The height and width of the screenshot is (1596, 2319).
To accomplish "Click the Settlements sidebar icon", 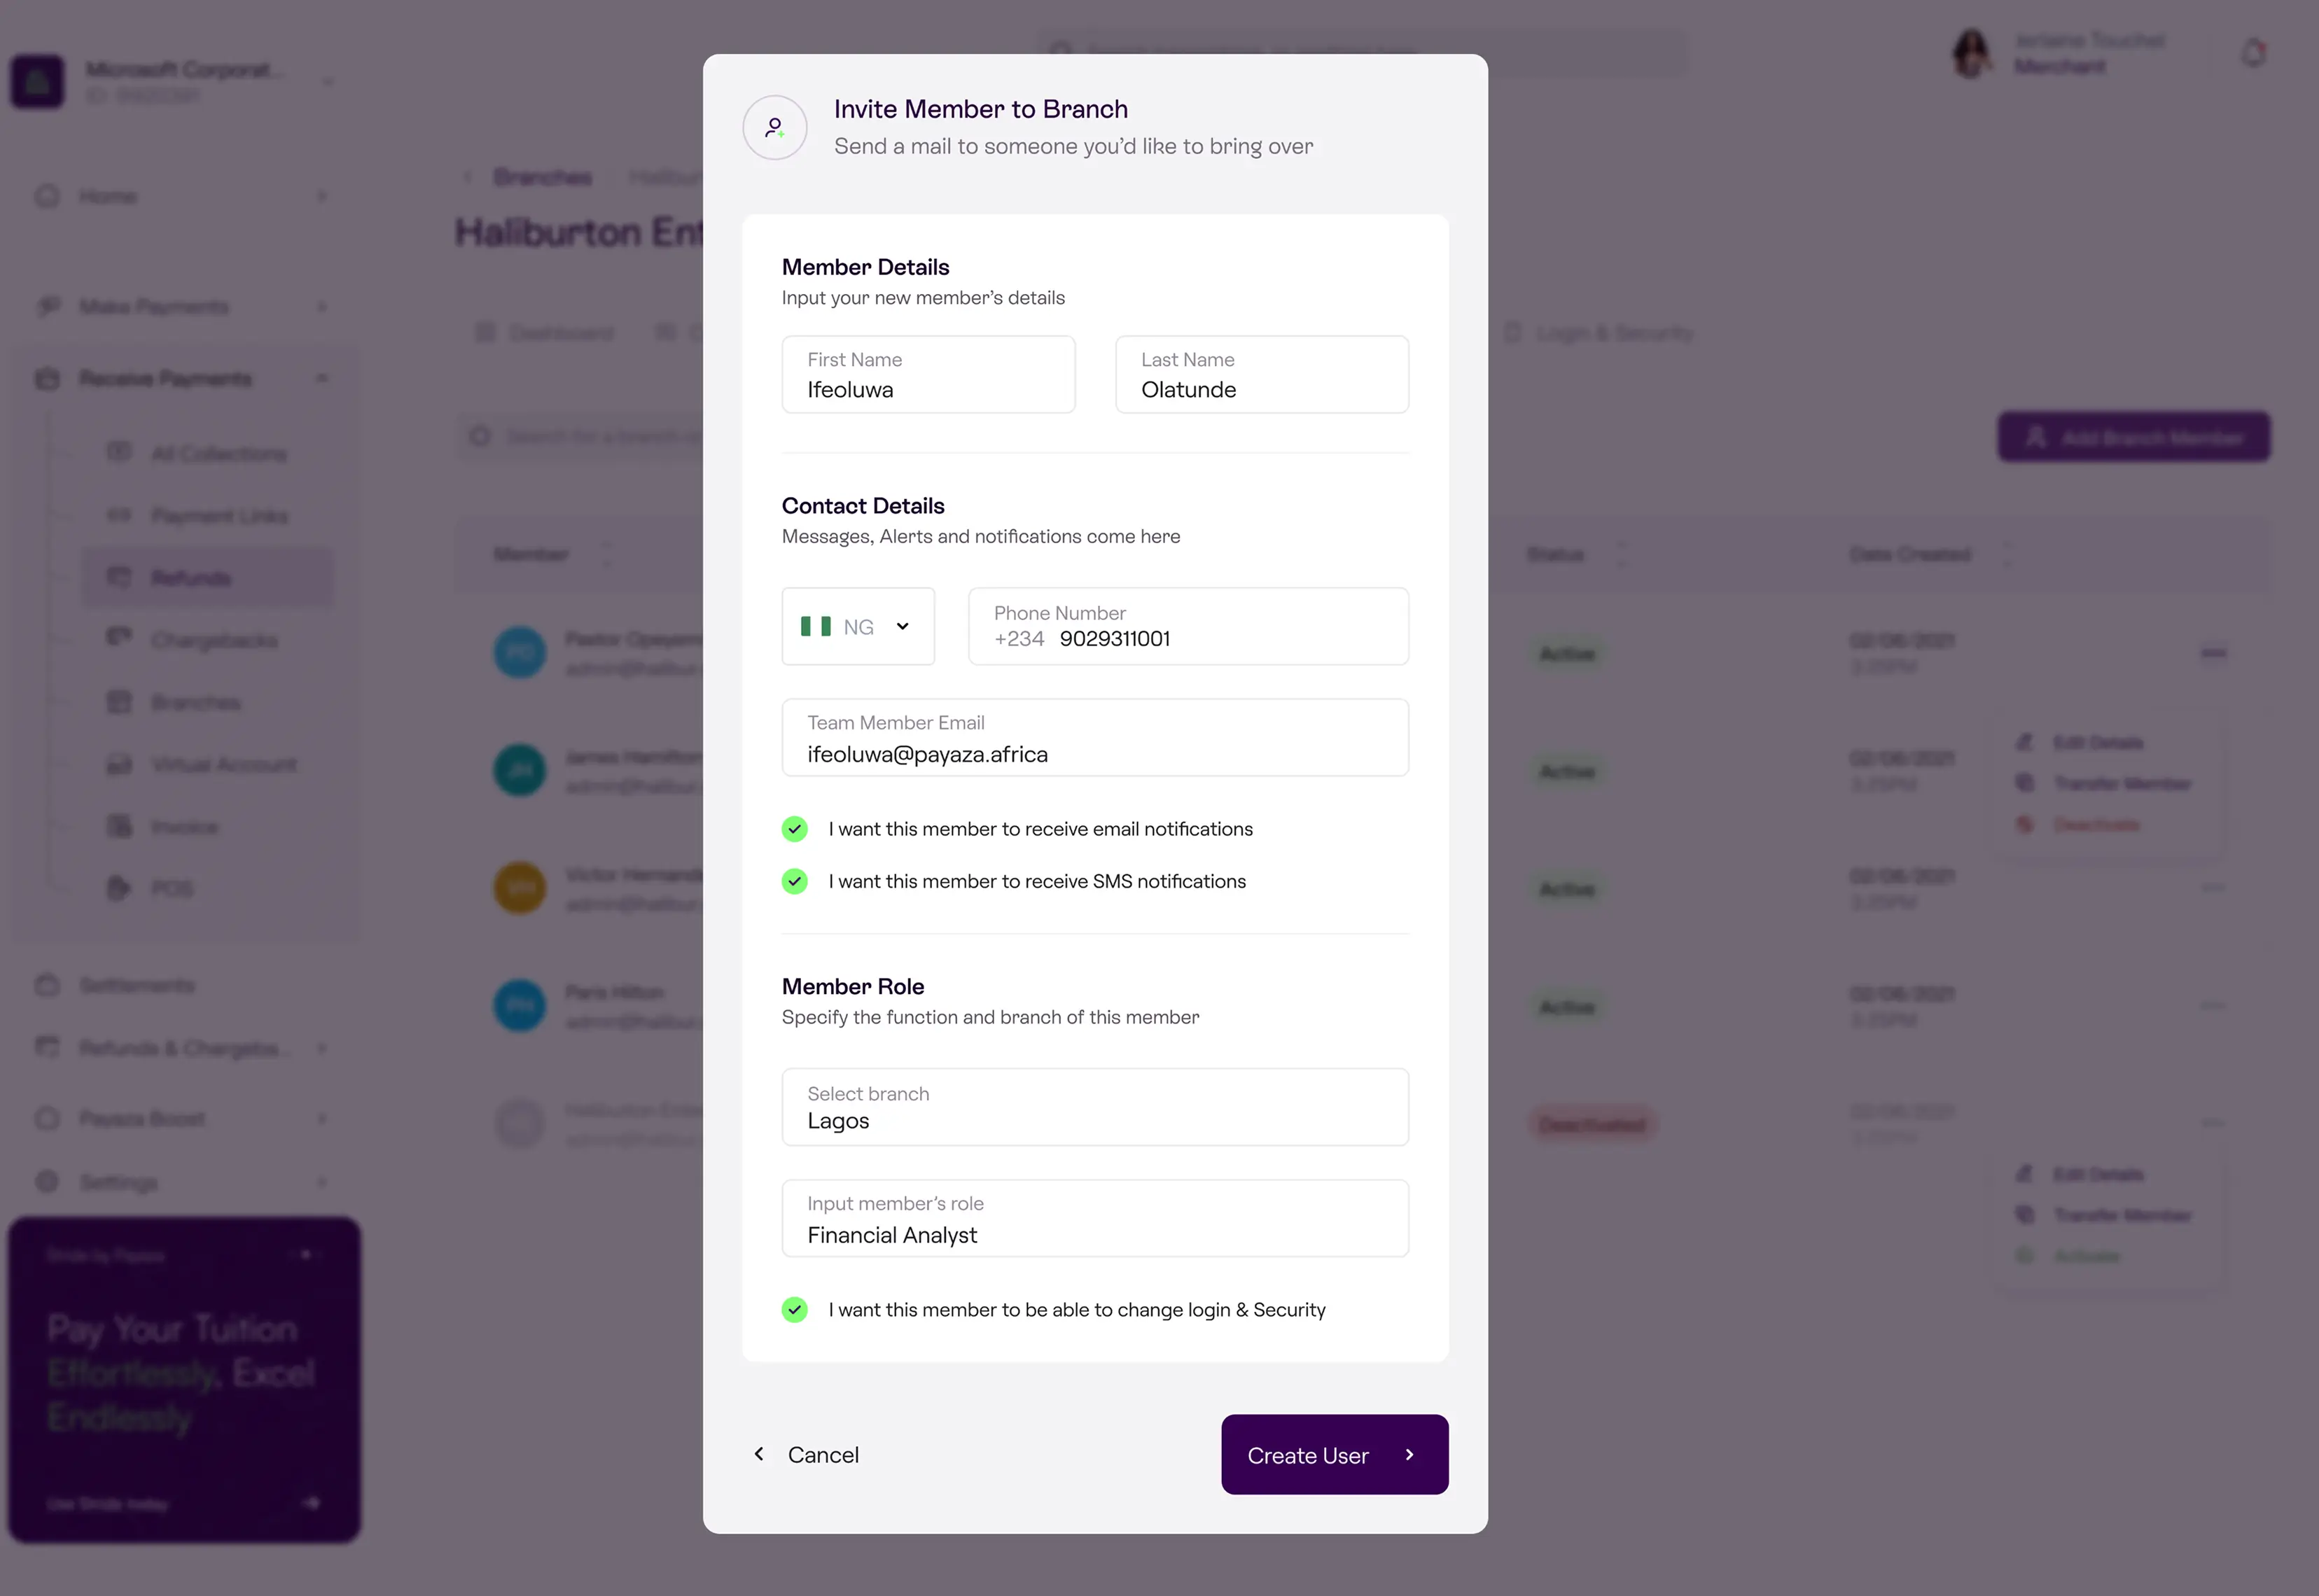I will (x=47, y=985).
